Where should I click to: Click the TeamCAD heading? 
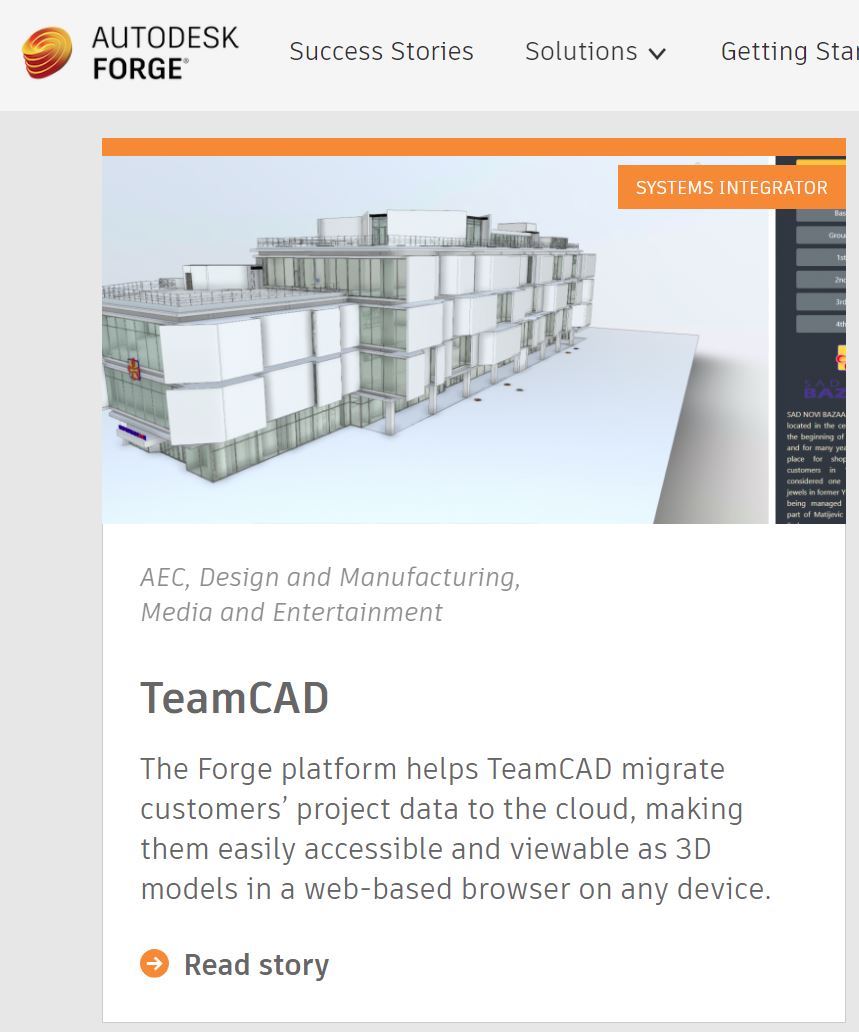(x=234, y=697)
